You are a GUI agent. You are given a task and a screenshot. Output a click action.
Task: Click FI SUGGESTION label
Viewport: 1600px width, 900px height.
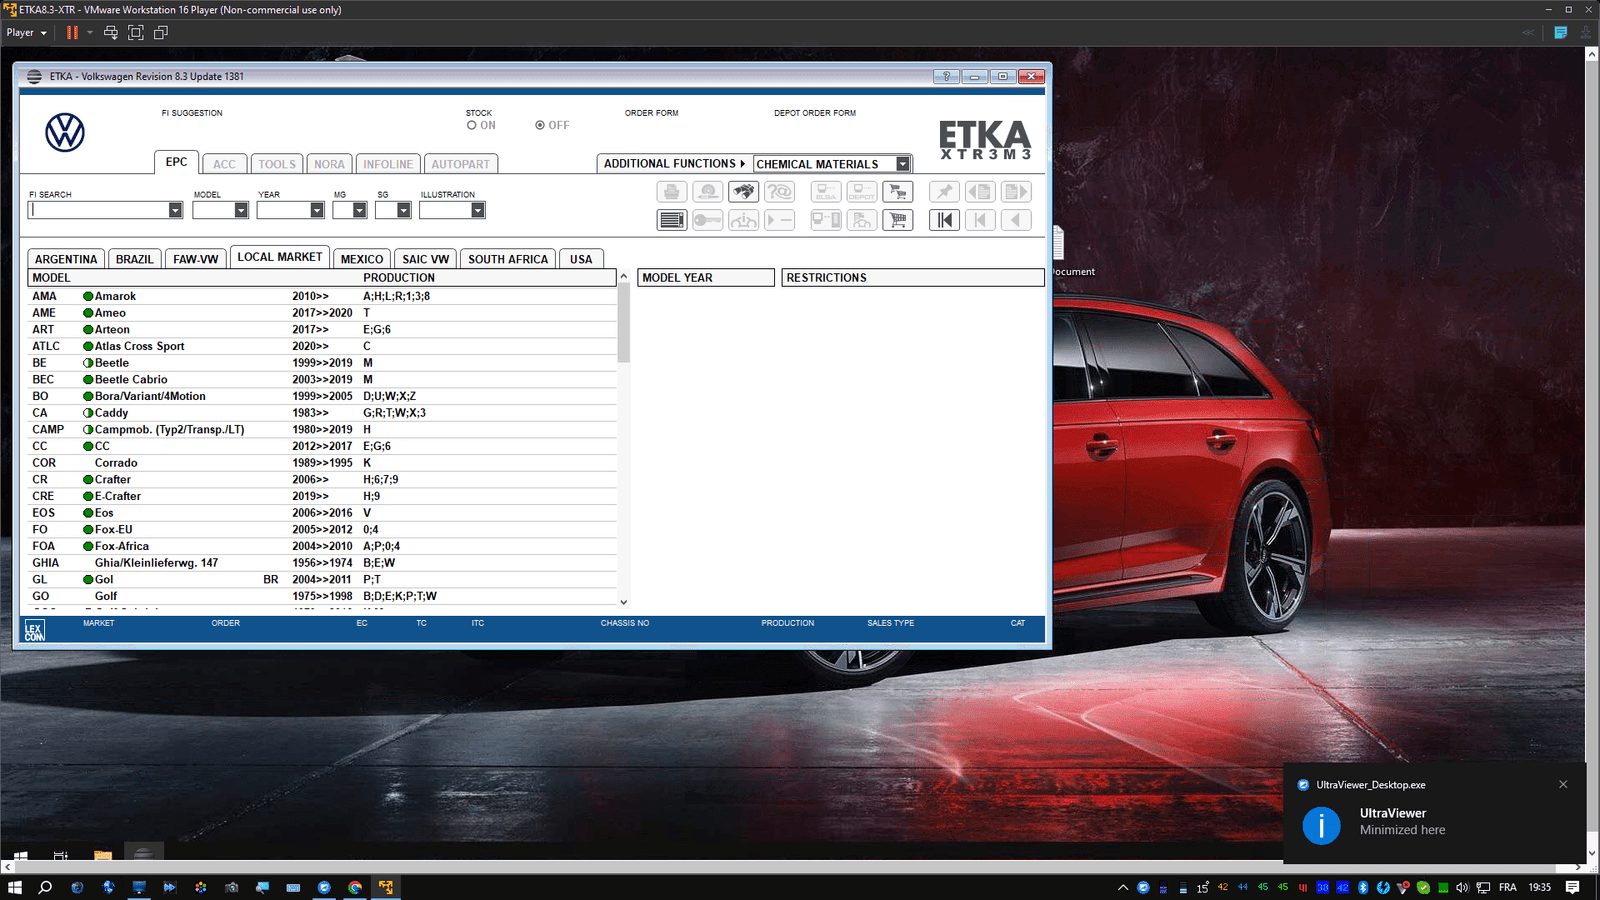pos(192,113)
